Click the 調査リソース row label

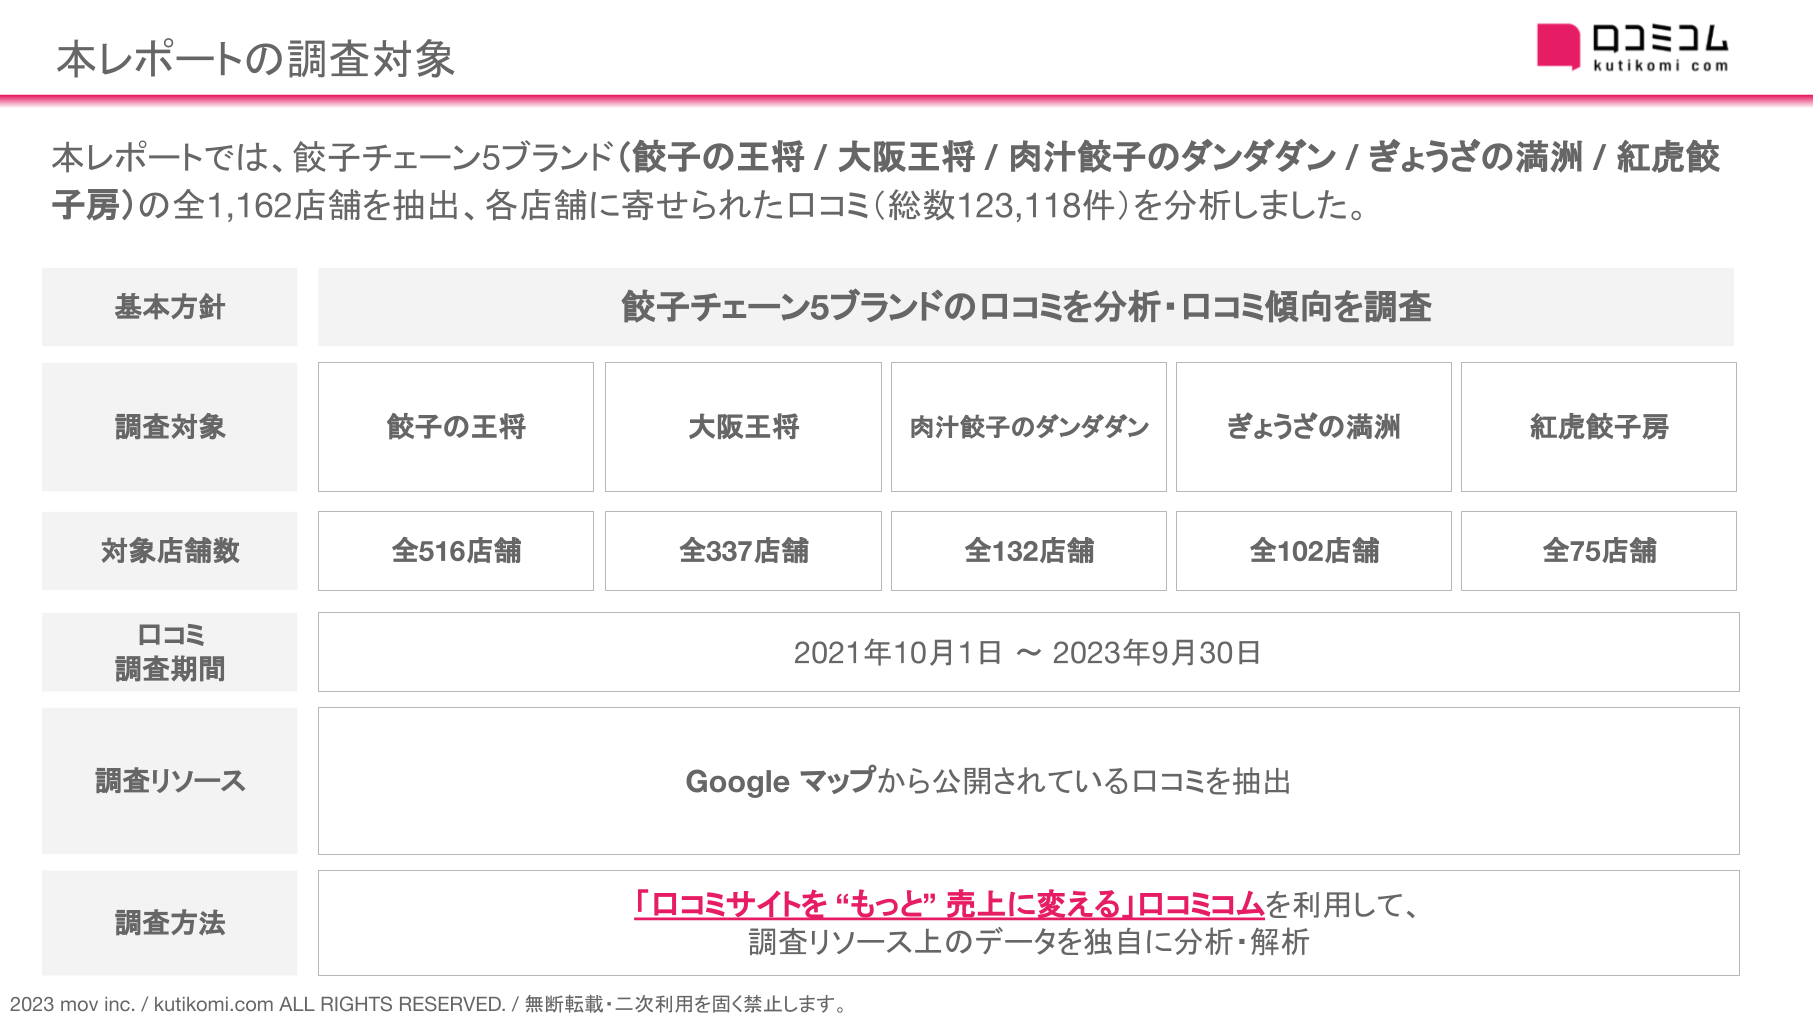tap(170, 781)
